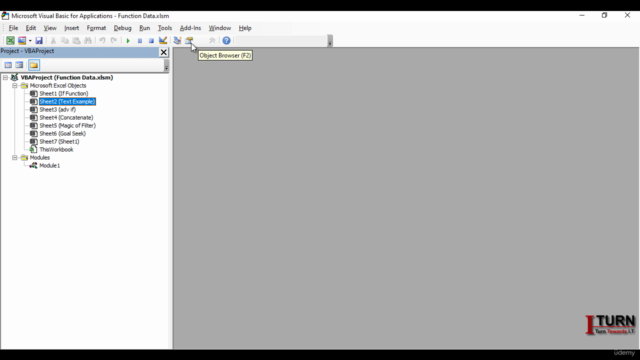Click the Cut scissors icon
Screen dimensions: 640x360
[x=53, y=40]
